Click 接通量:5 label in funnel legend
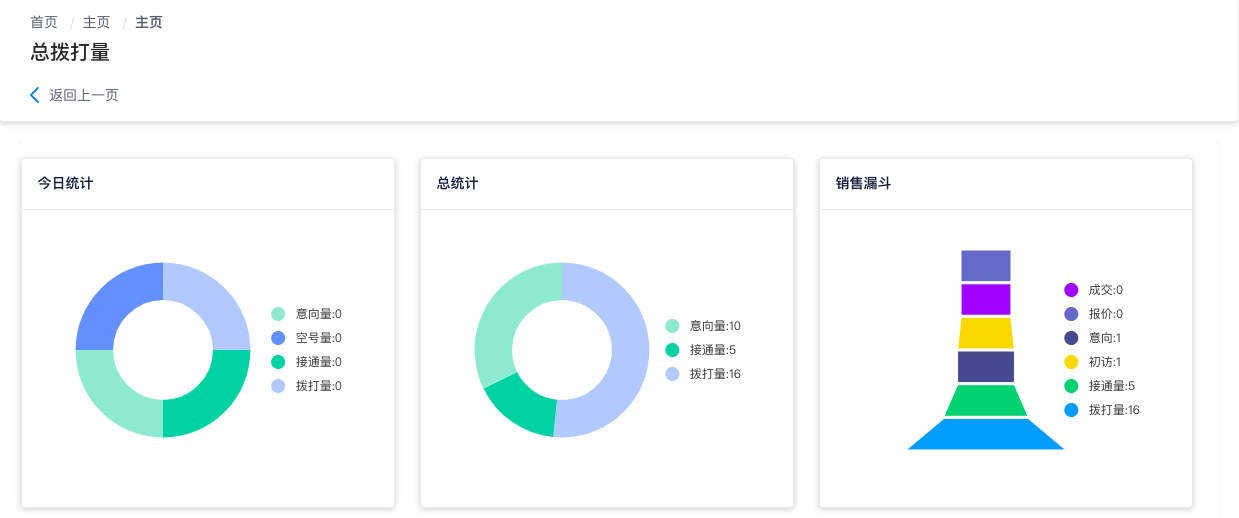The width and height of the screenshot is (1239, 518). click(x=1112, y=386)
